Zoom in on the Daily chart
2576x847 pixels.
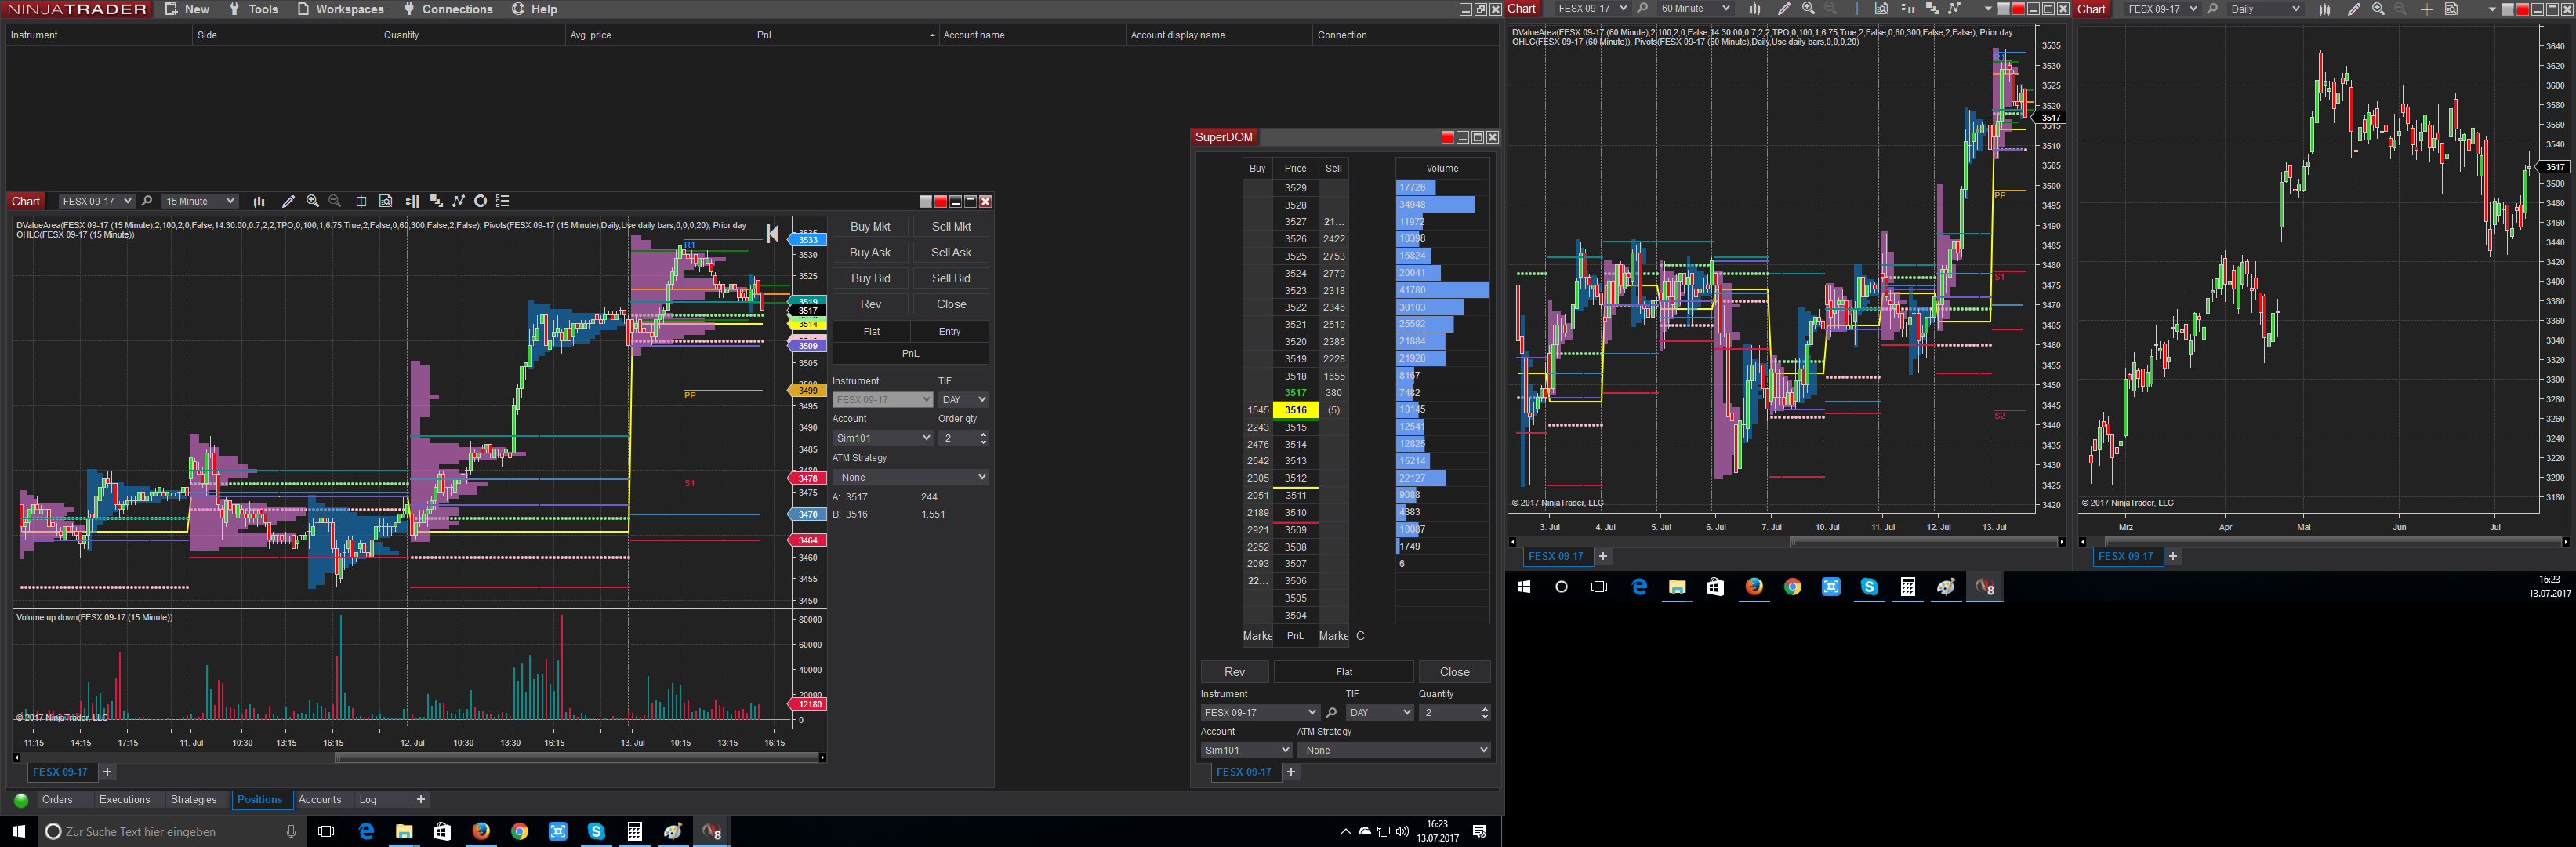(x=2378, y=9)
